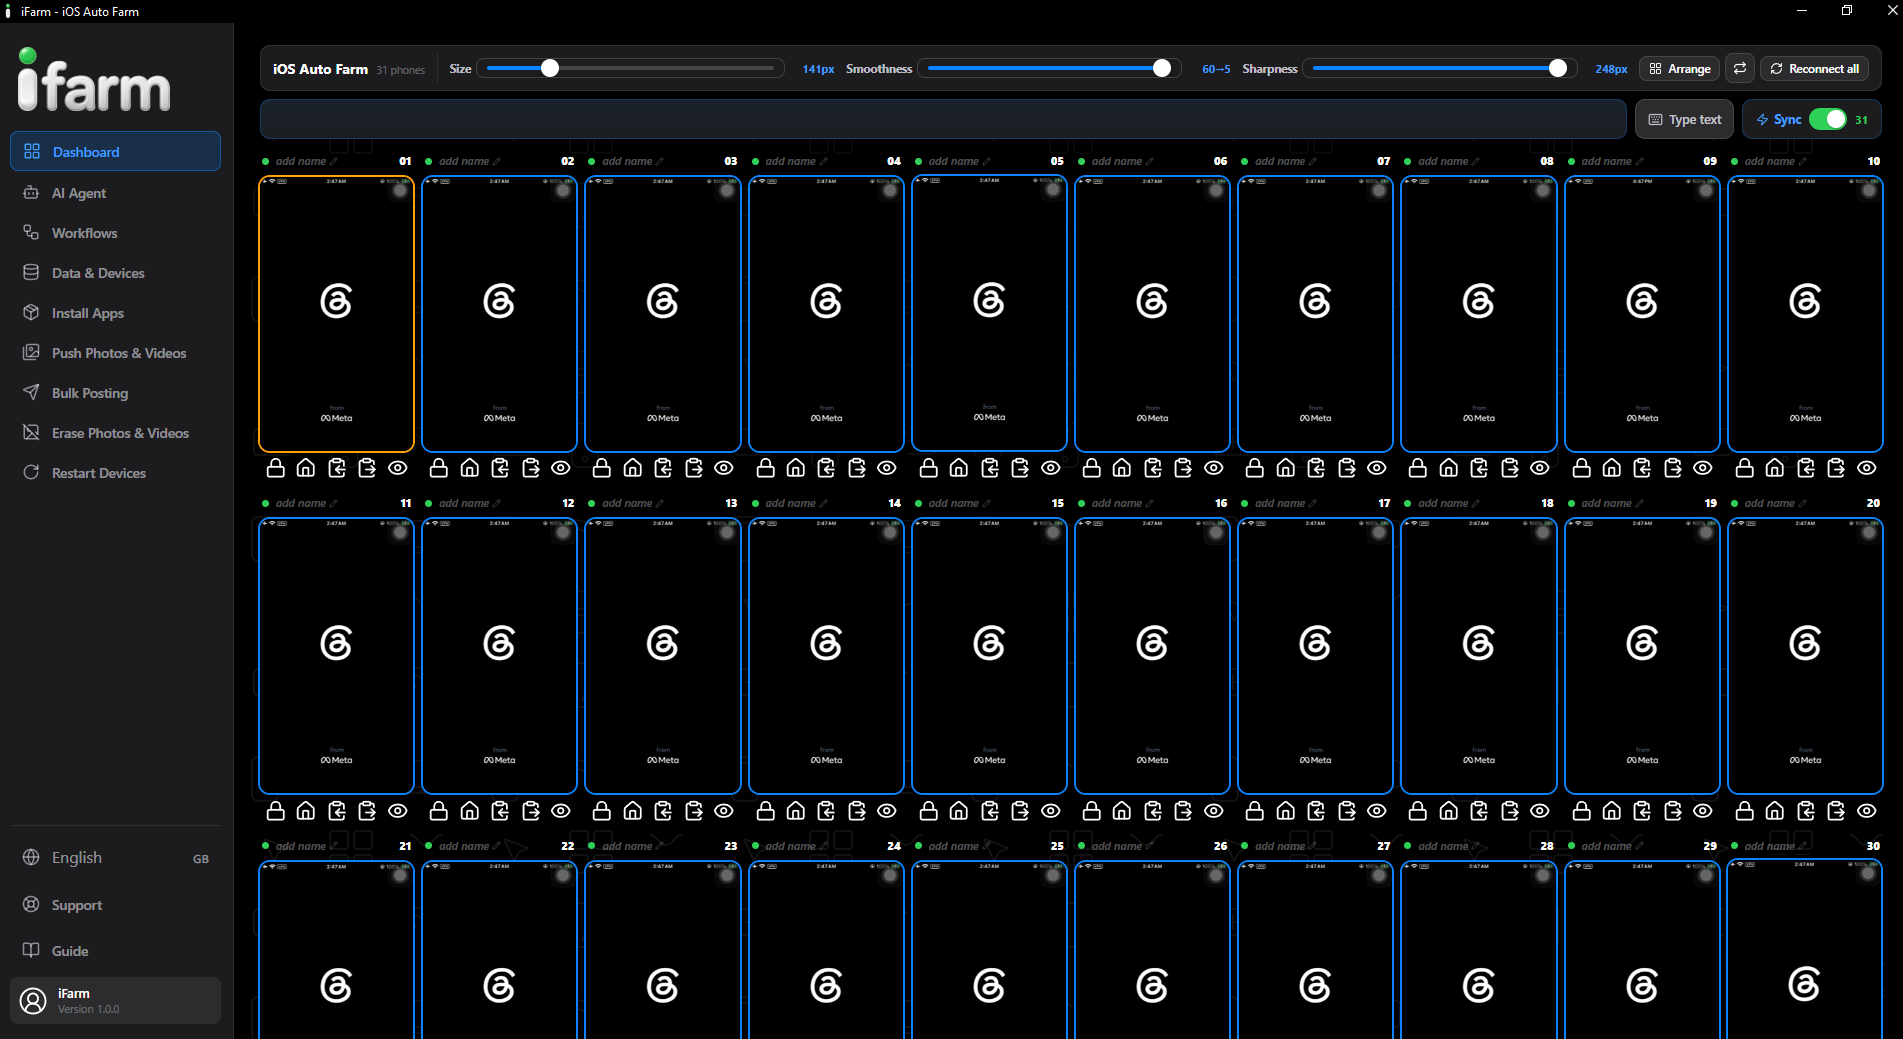Toggle the eye icon under phone 01

click(398, 468)
